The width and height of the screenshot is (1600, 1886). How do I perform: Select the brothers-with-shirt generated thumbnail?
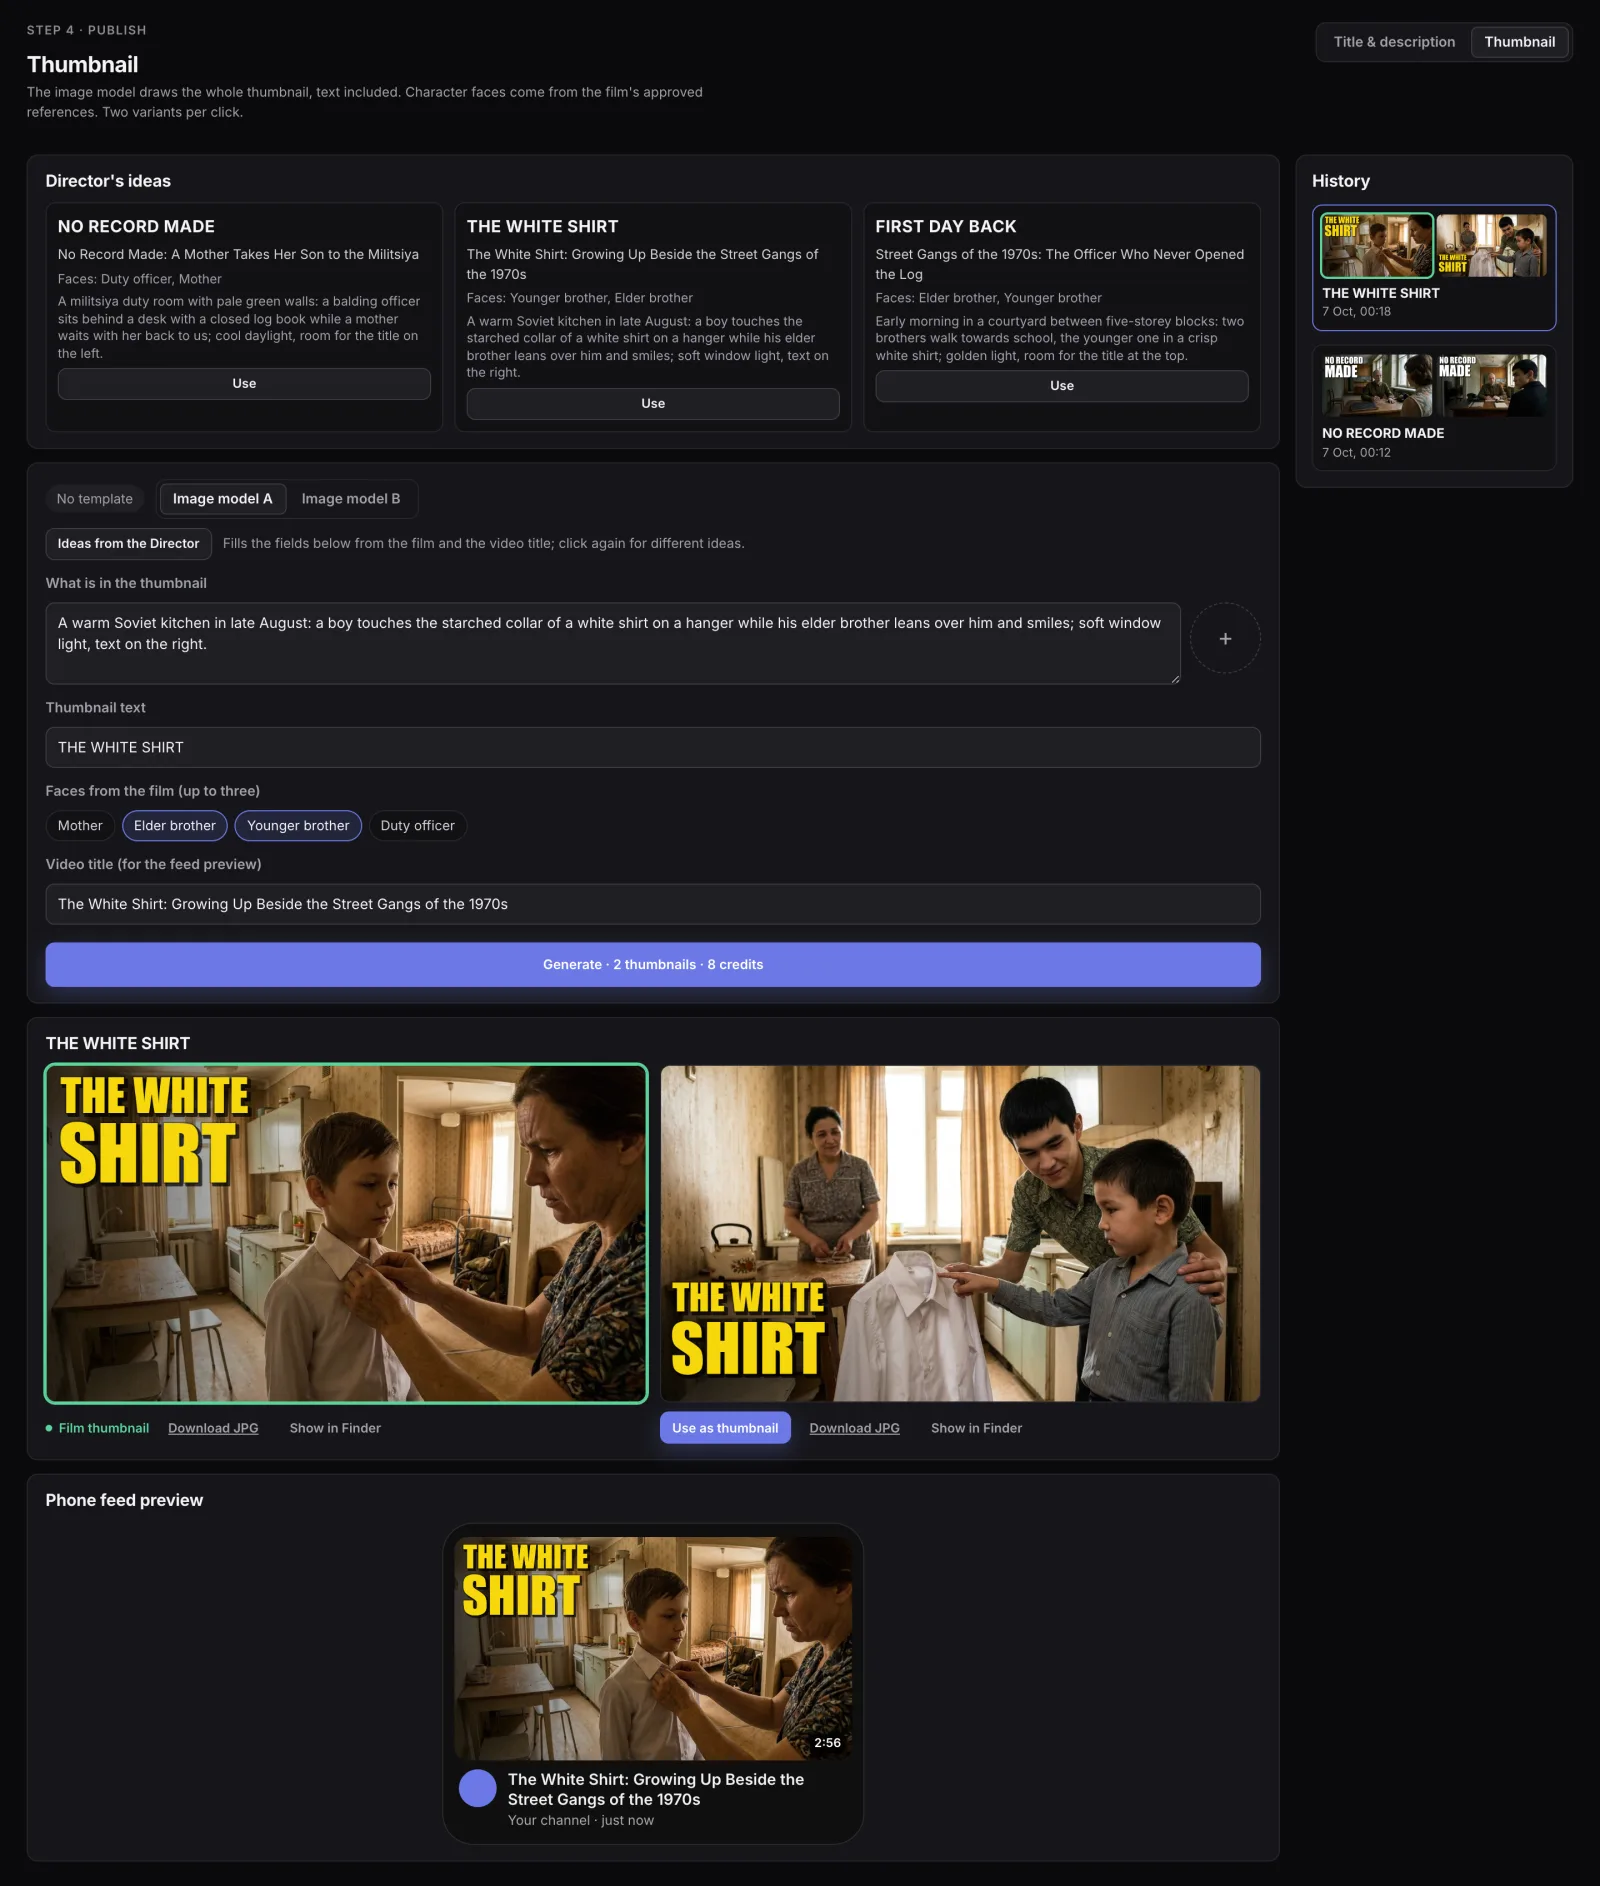tap(960, 1234)
